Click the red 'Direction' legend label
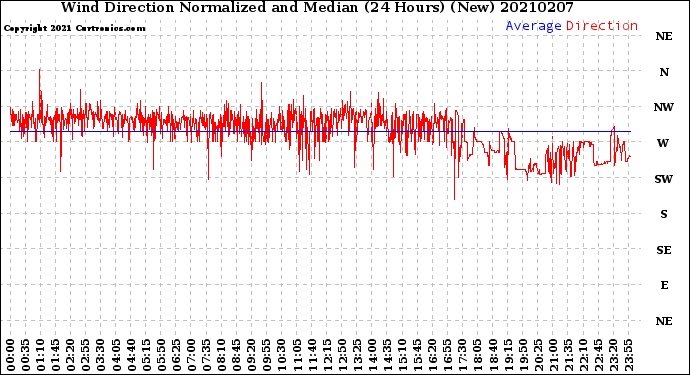Viewport: 690px width, 375px height. coord(602,26)
